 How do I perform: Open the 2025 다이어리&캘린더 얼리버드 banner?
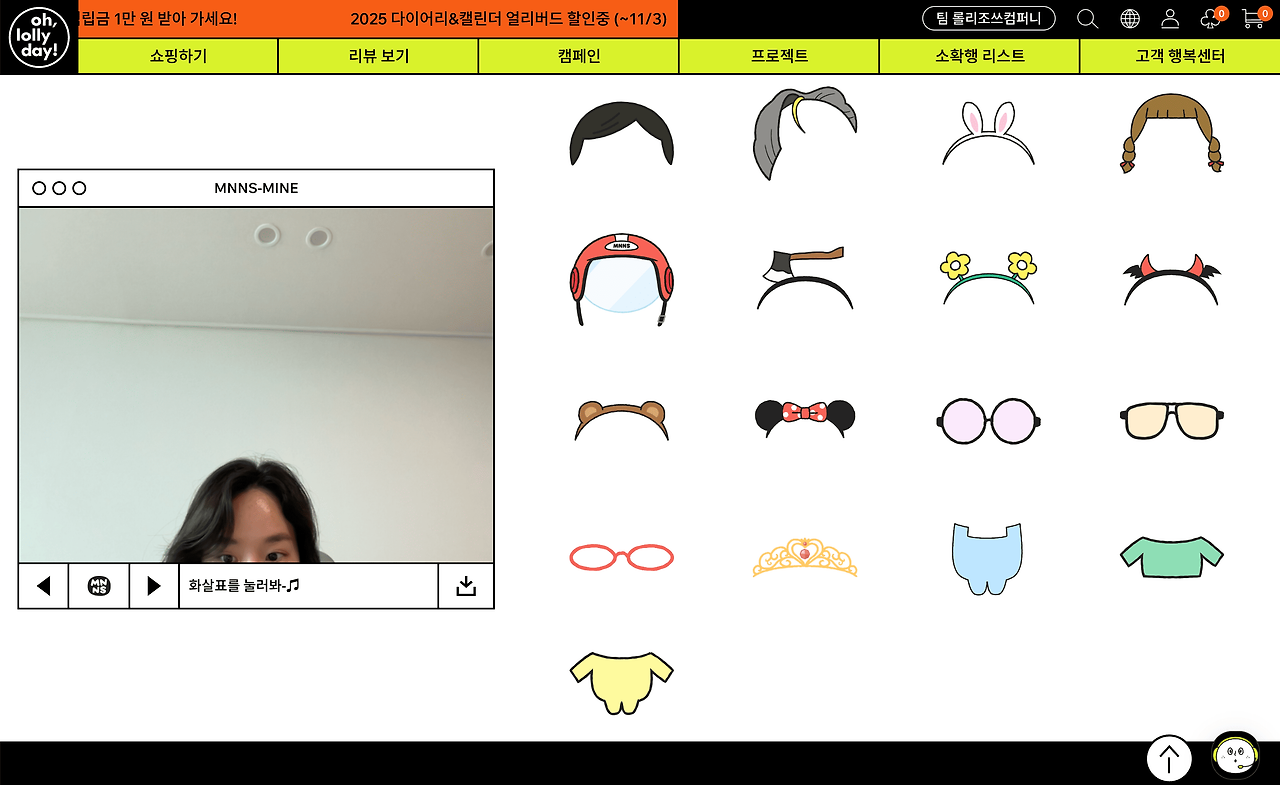[508, 18]
